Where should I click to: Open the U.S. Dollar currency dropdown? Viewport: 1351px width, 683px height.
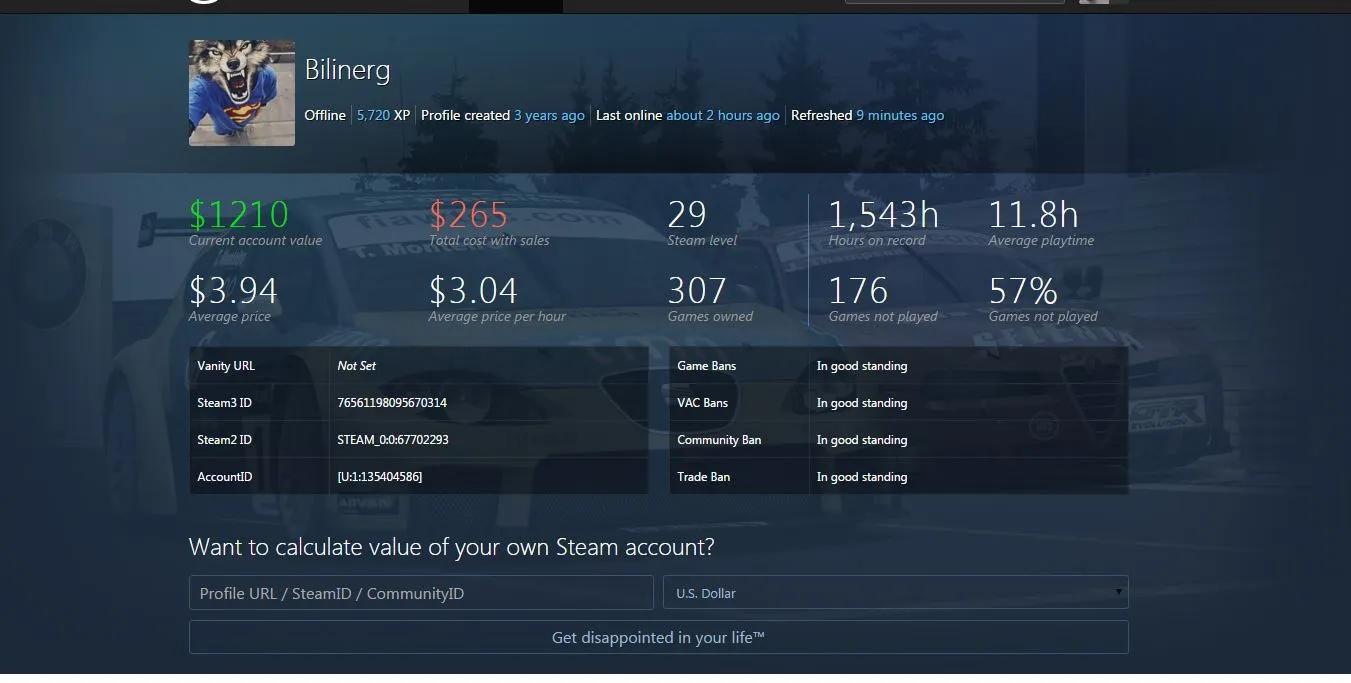coord(896,593)
